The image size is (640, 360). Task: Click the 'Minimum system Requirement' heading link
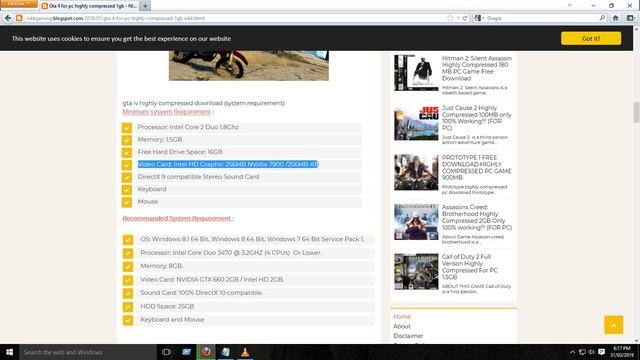coord(167,111)
